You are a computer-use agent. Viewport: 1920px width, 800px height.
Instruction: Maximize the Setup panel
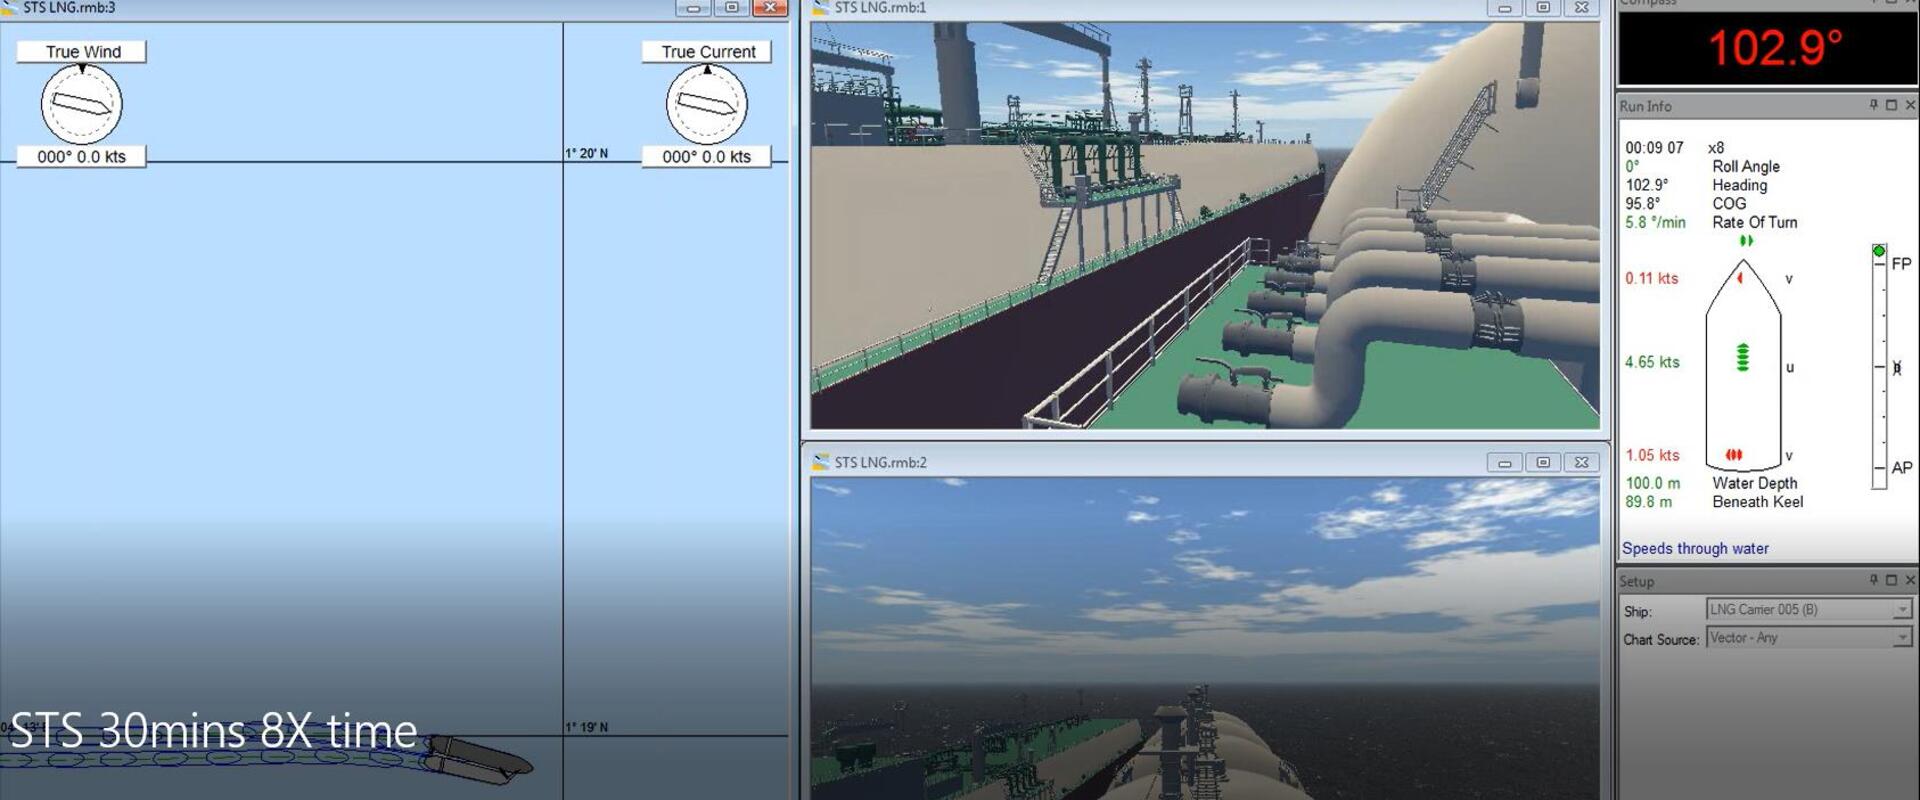1891,580
